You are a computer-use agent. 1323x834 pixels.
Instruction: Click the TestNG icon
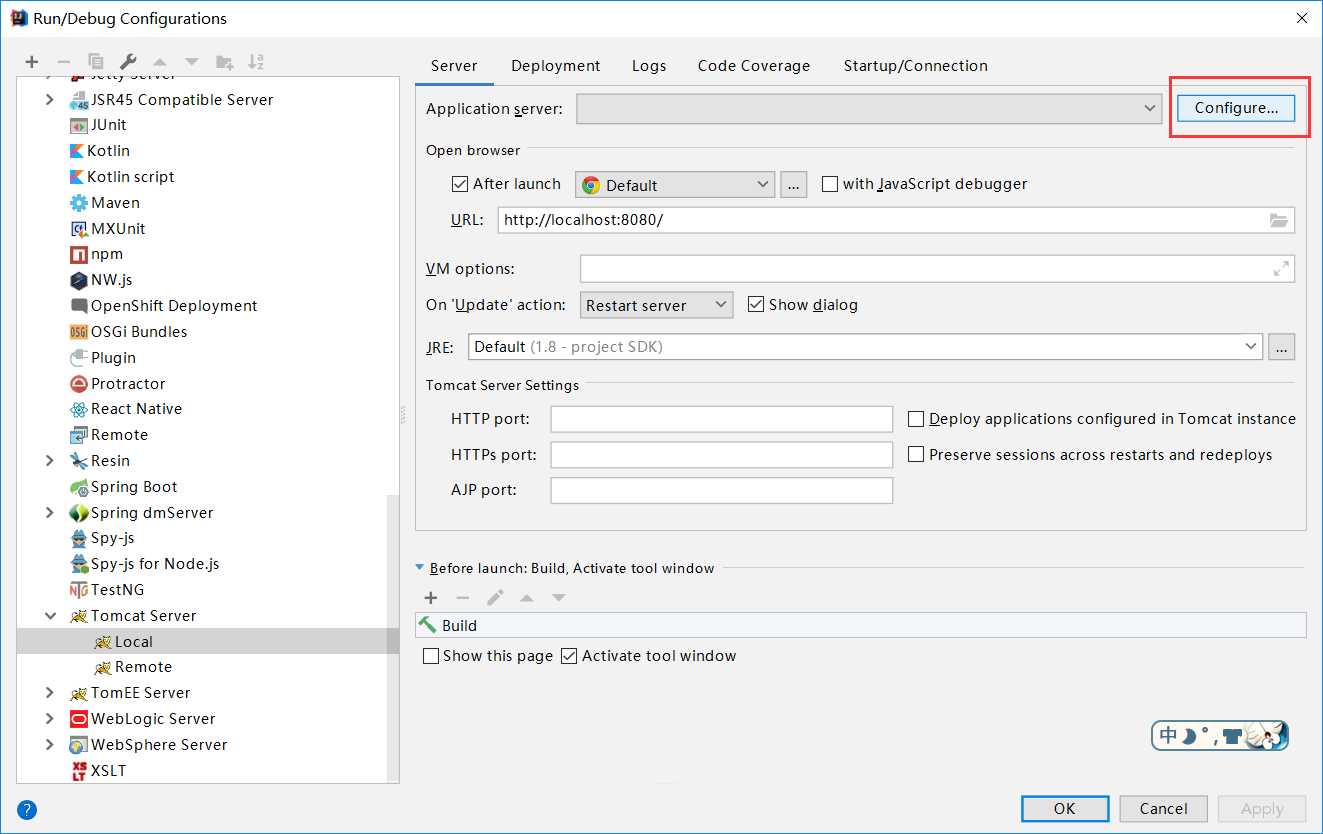click(x=79, y=590)
